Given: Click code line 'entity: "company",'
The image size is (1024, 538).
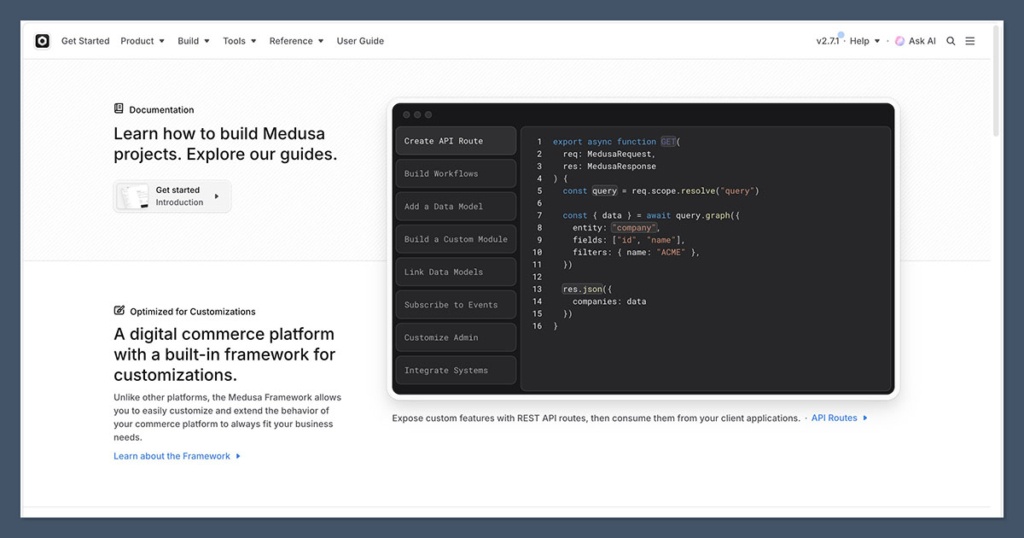Looking at the screenshot, I should [x=616, y=228].
